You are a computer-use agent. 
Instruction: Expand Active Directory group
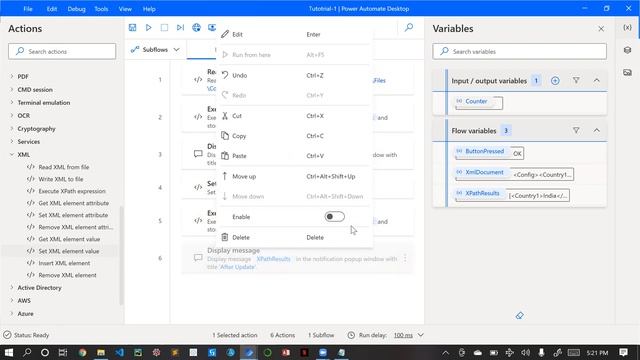pos(12,288)
